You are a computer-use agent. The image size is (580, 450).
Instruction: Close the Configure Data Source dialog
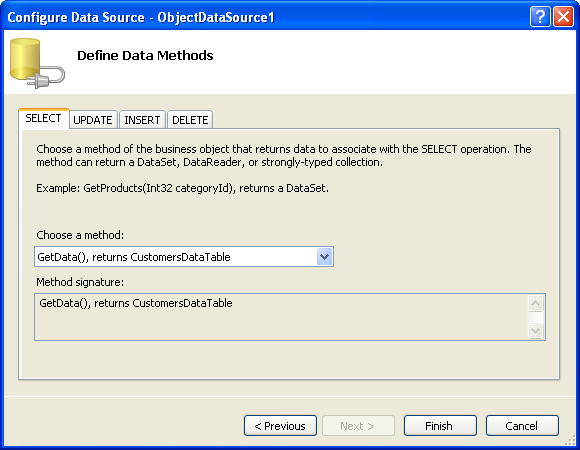pos(563,17)
